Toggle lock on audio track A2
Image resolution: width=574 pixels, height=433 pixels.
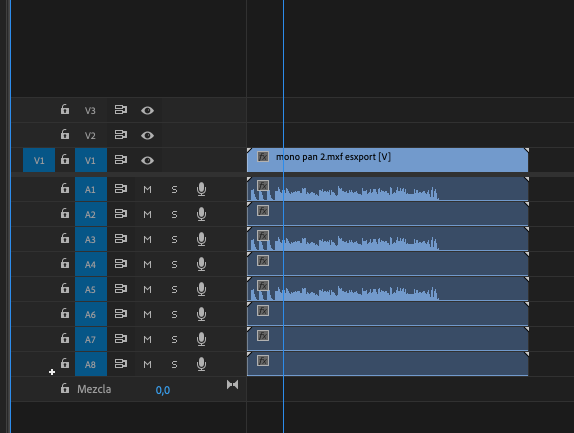(x=65, y=213)
